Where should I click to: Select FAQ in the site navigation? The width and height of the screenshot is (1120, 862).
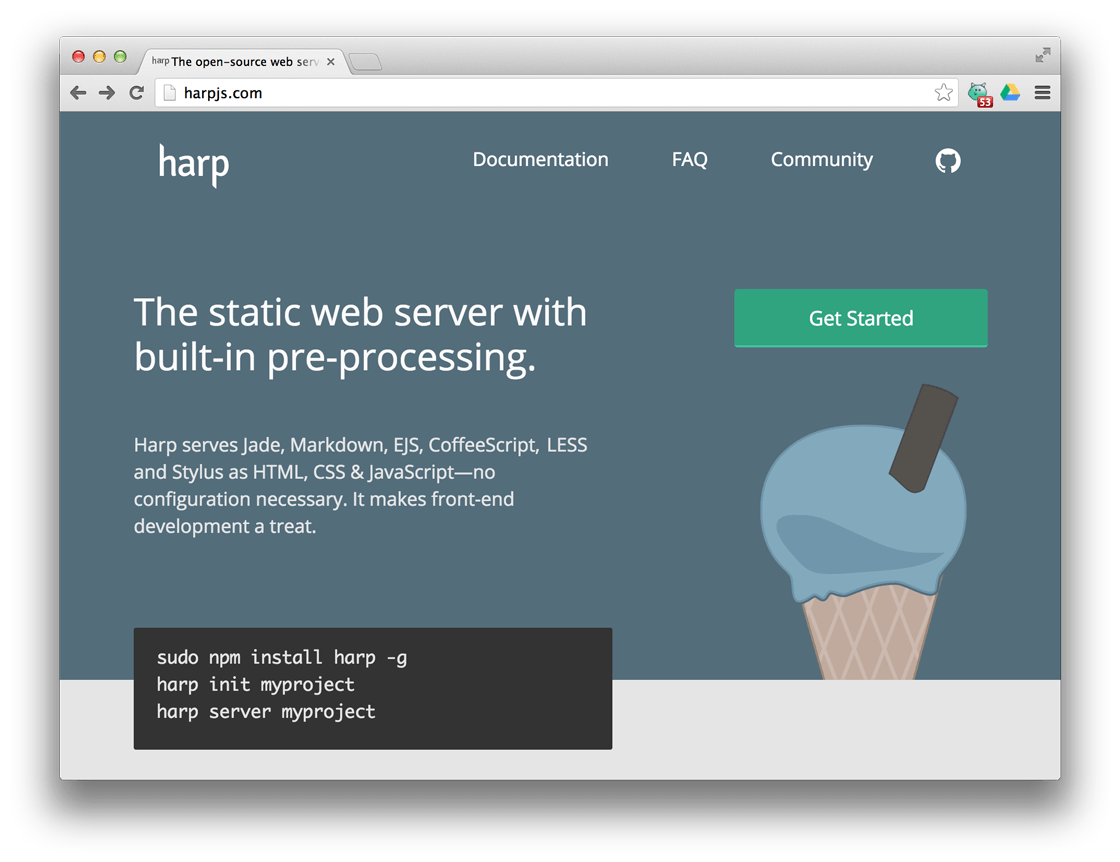[x=689, y=160]
